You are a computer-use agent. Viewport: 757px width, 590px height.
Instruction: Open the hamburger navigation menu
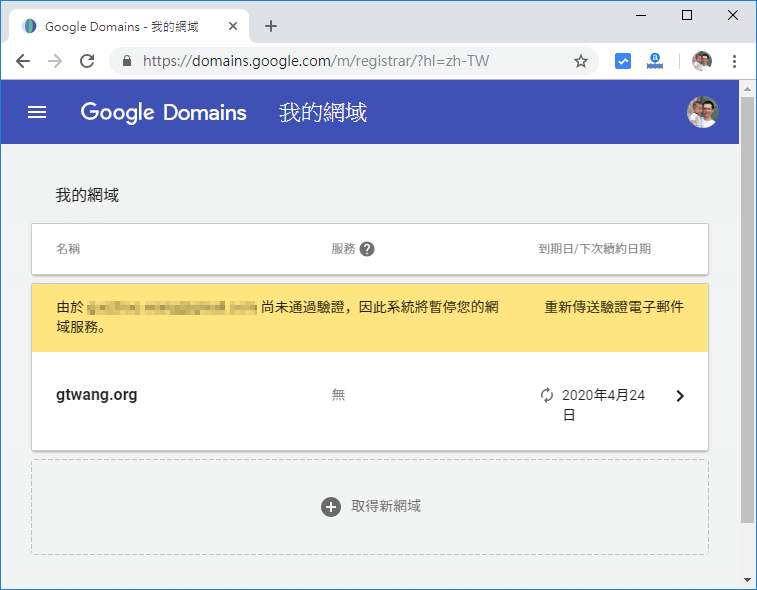click(37, 112)
